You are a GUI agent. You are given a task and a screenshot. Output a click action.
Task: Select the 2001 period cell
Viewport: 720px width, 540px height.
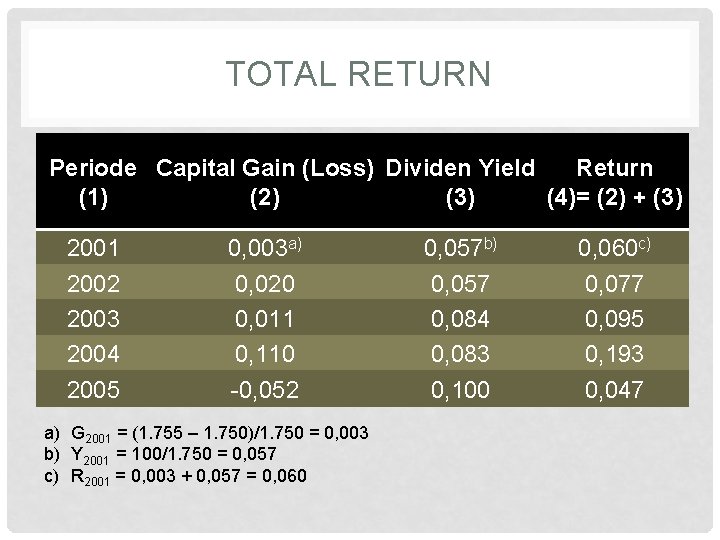click(93, 248)
